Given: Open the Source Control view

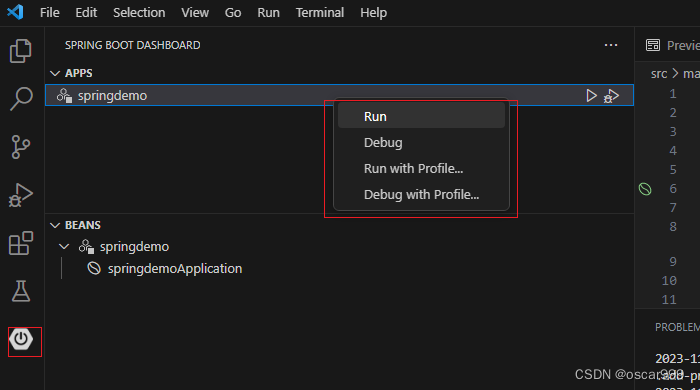Looking at the screenshot, I should (x=21, y=147).
